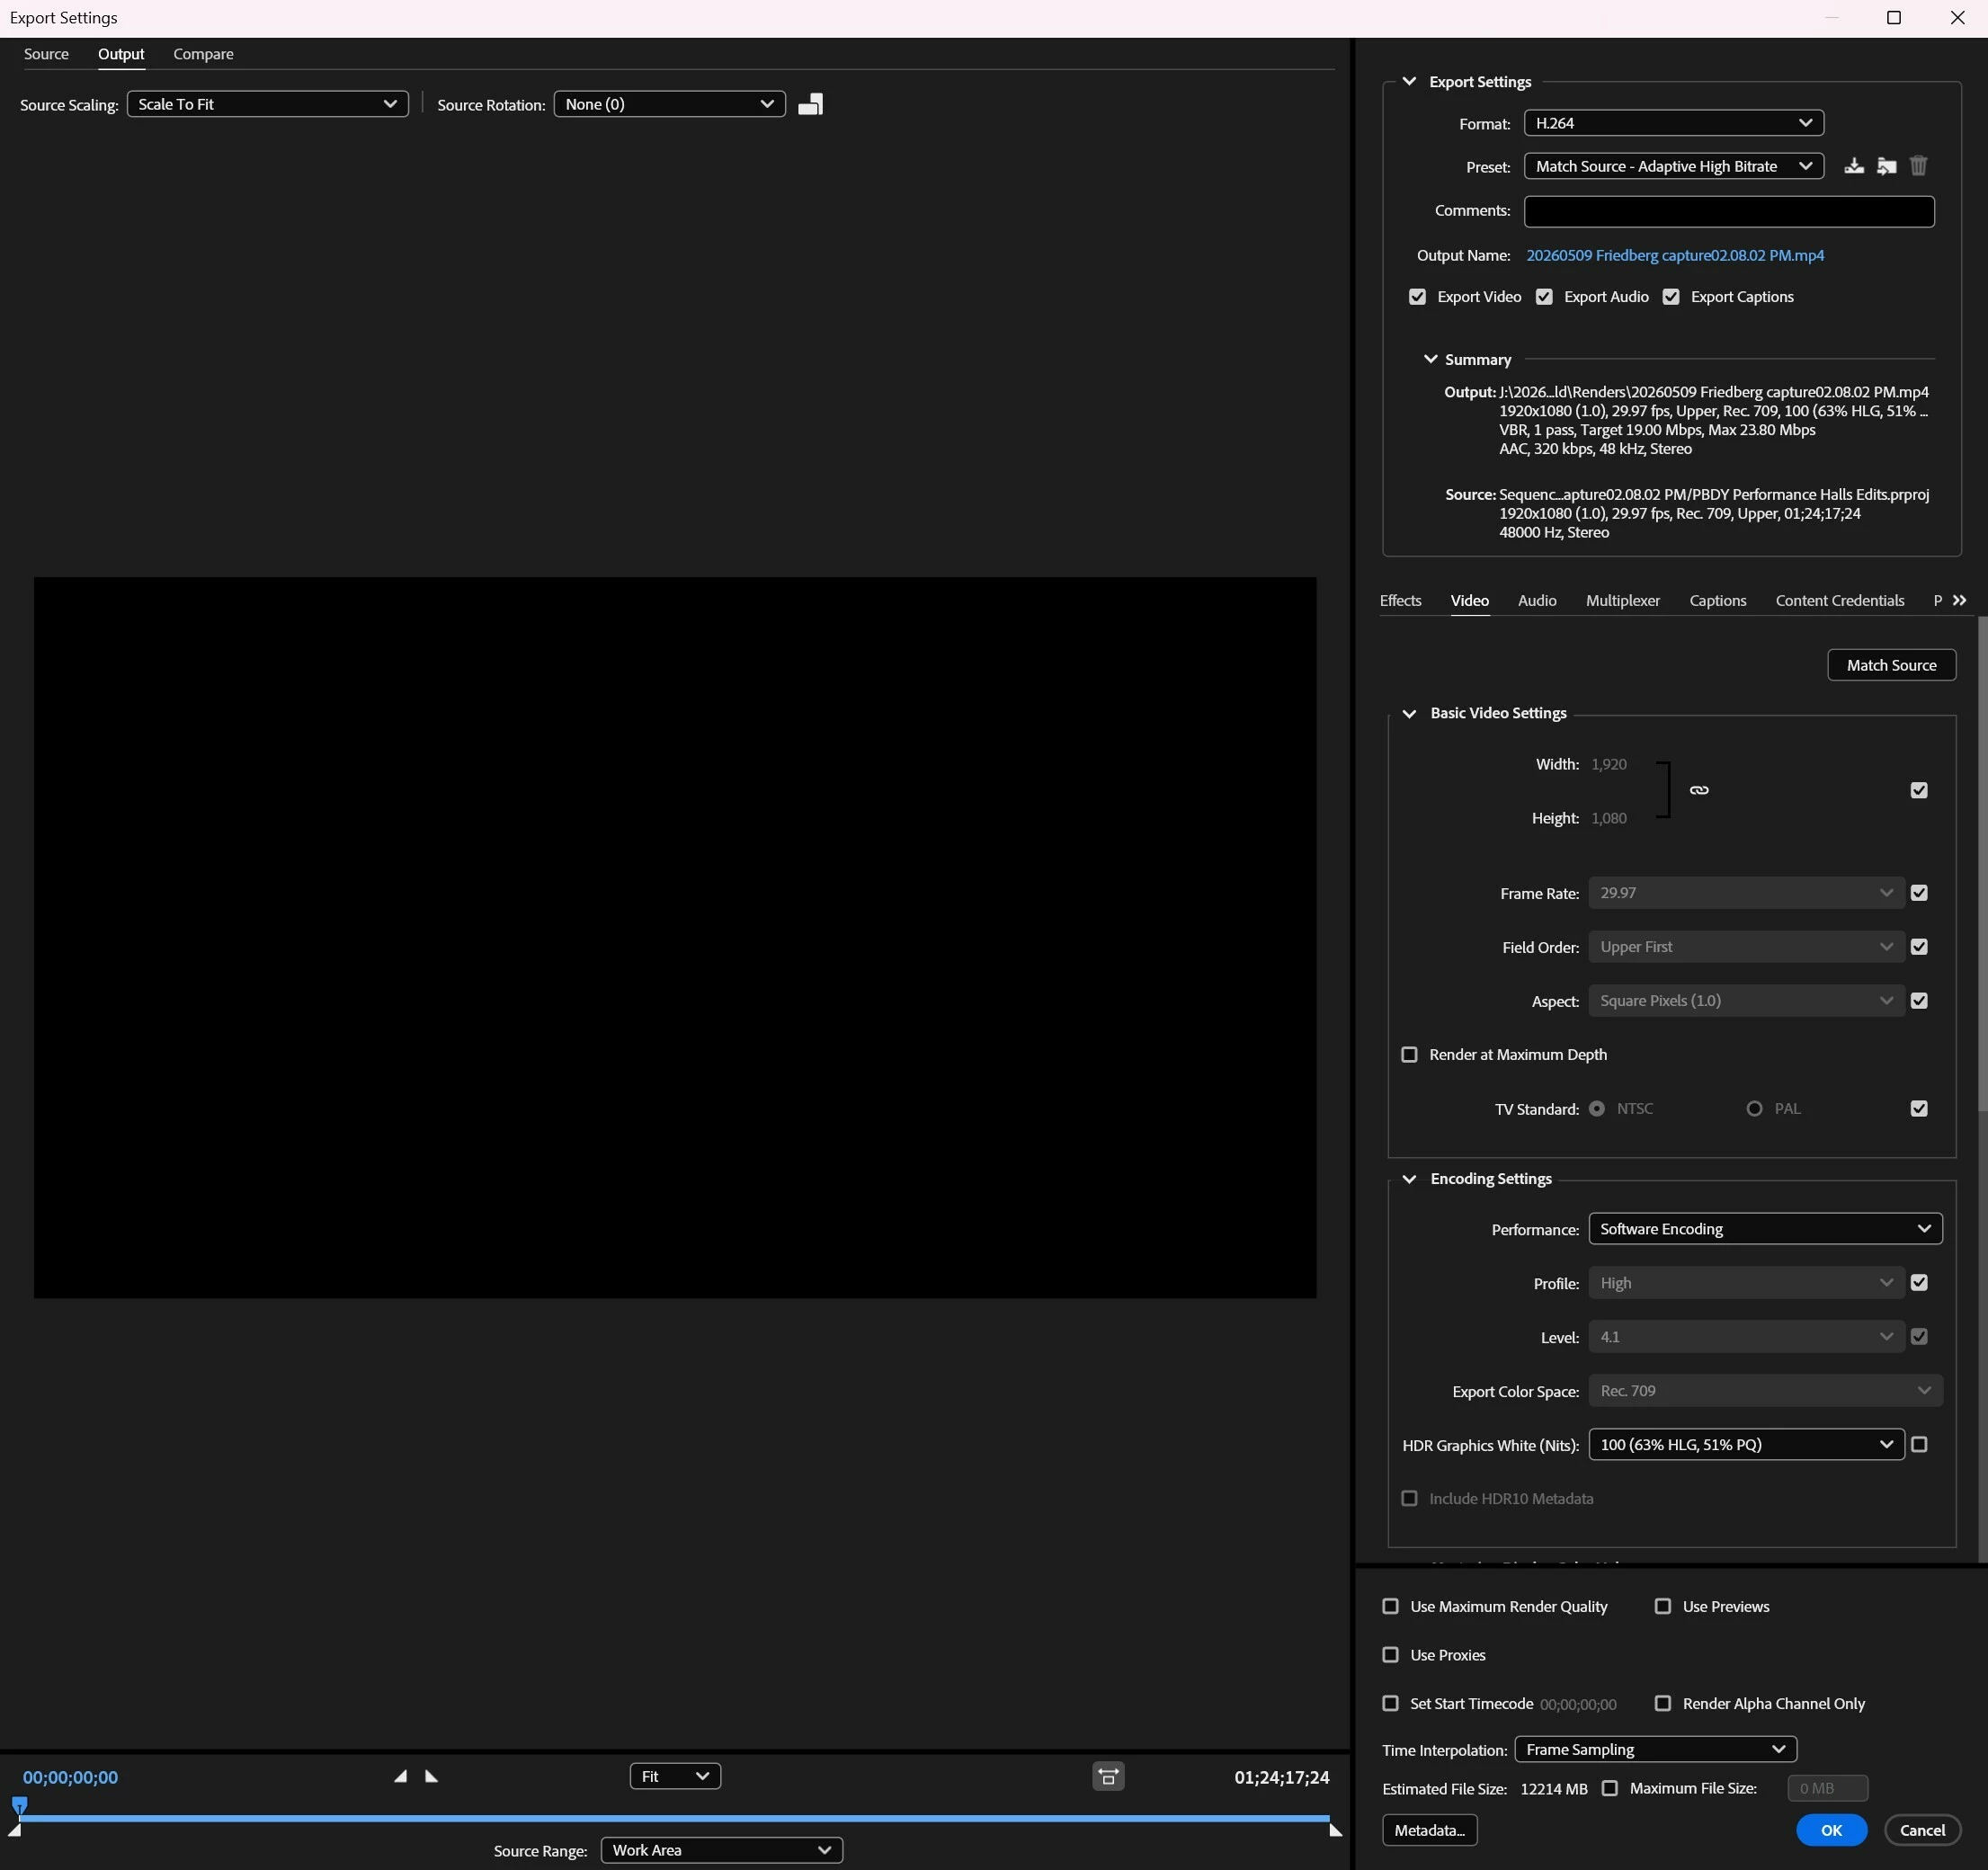
Task: Click the blue preview timeline bar
Action: point(675,1818)
